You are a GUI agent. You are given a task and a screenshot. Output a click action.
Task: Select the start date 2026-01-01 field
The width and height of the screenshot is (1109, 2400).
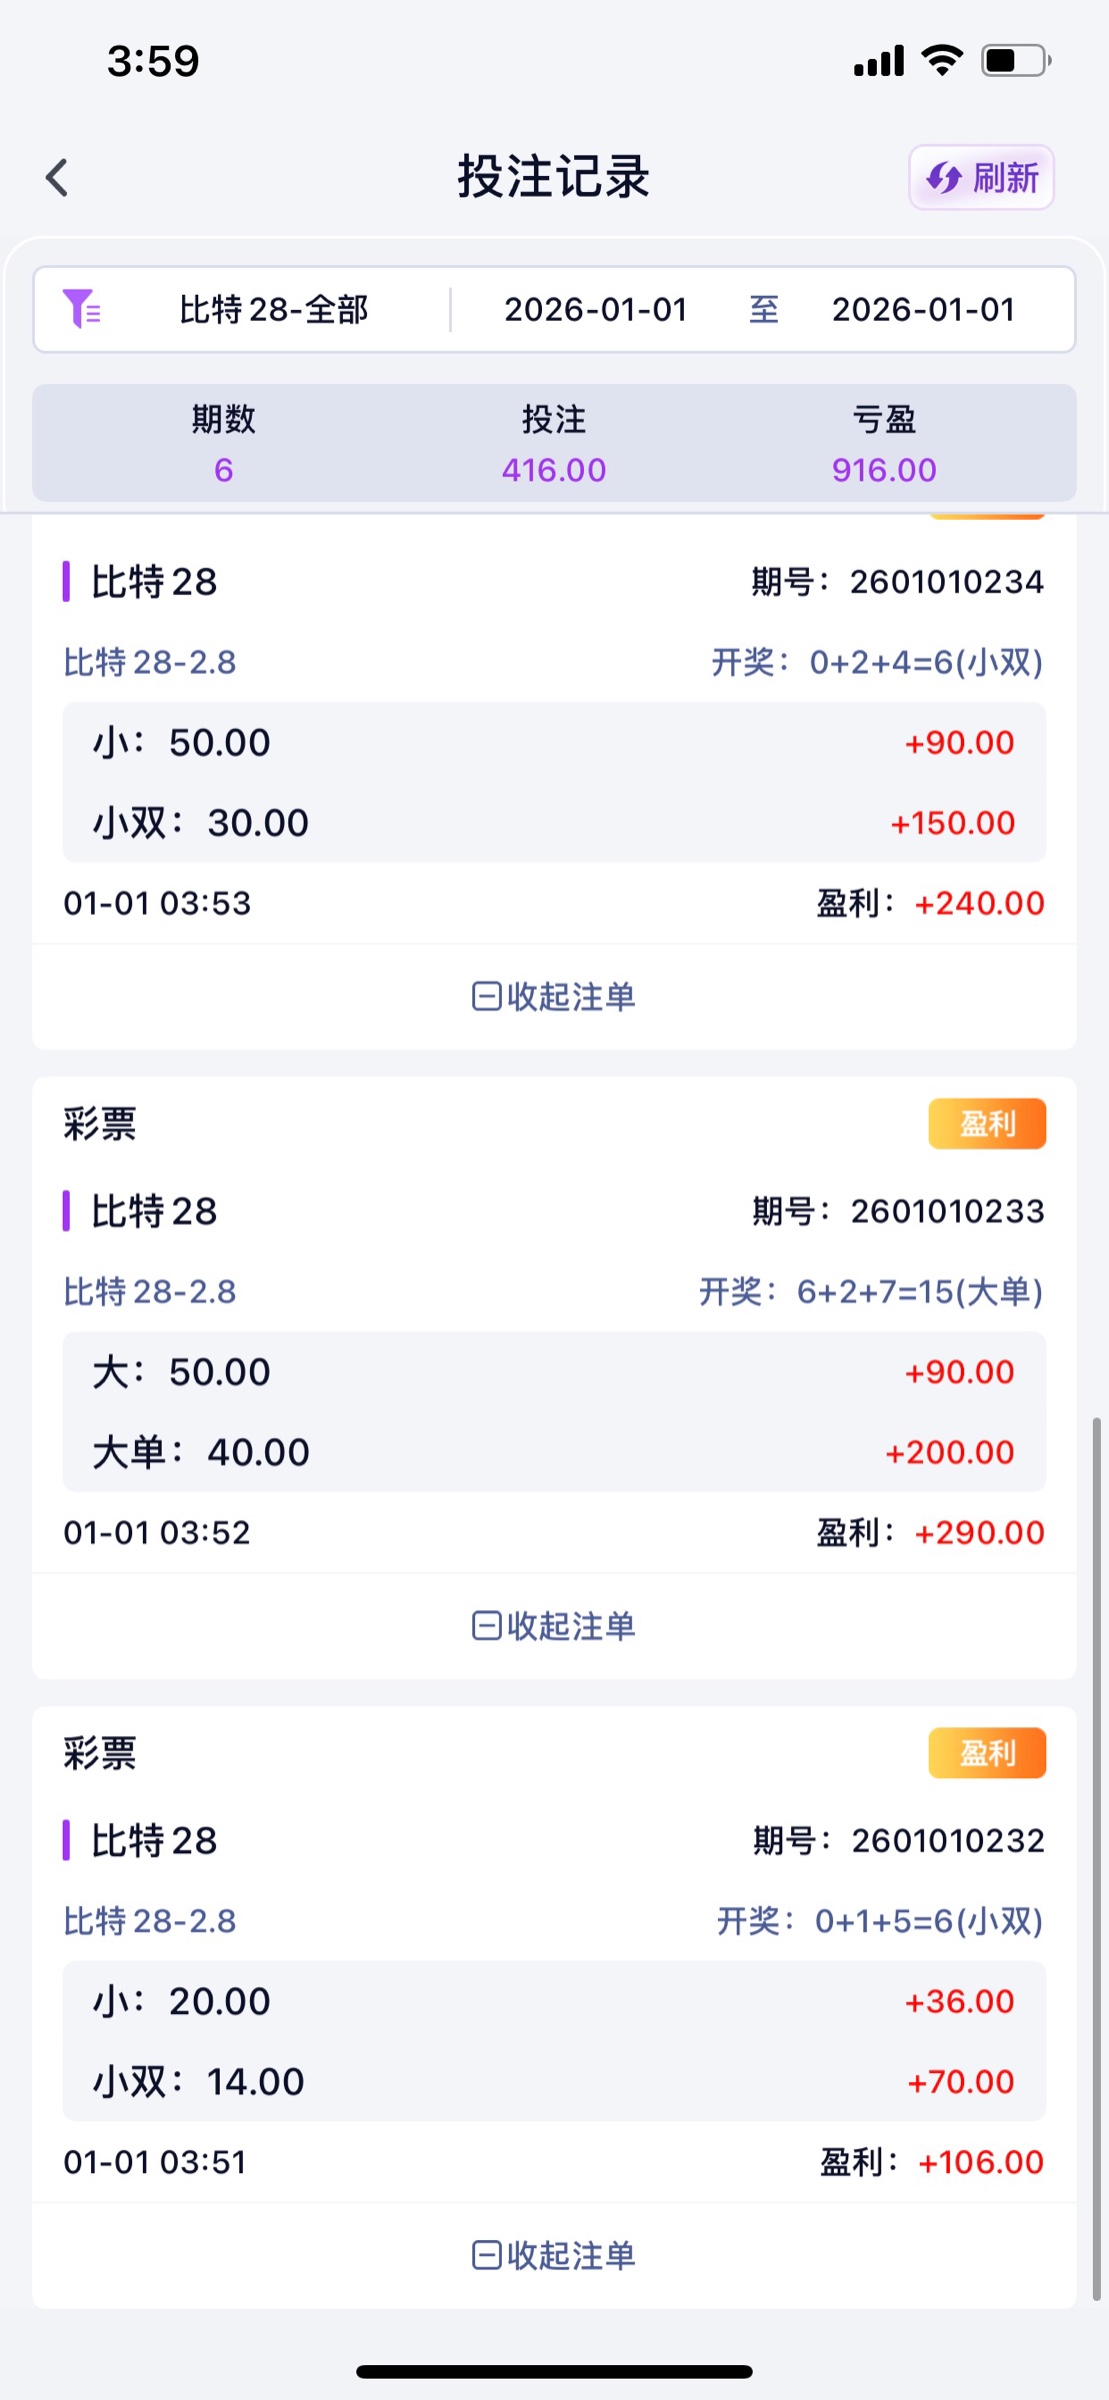[595, 310]
